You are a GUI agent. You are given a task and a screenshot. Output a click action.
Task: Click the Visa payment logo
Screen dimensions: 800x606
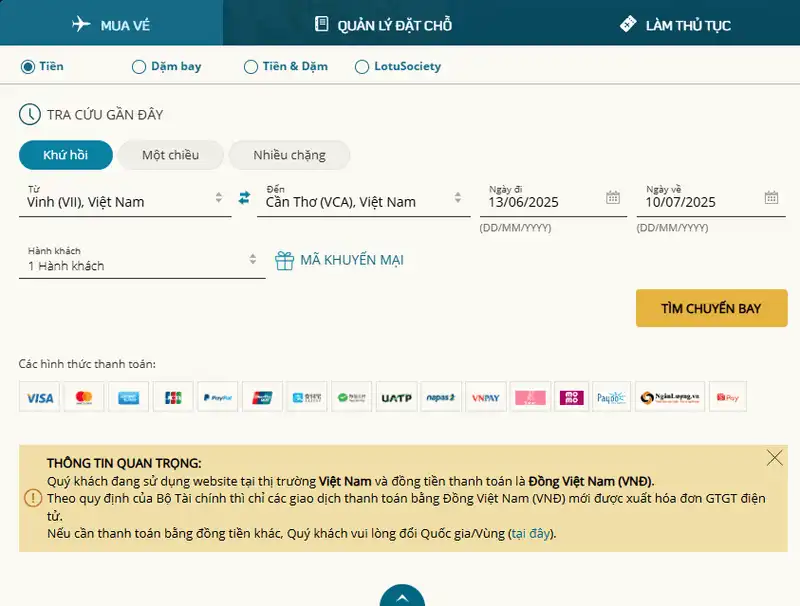pos(40,397)
